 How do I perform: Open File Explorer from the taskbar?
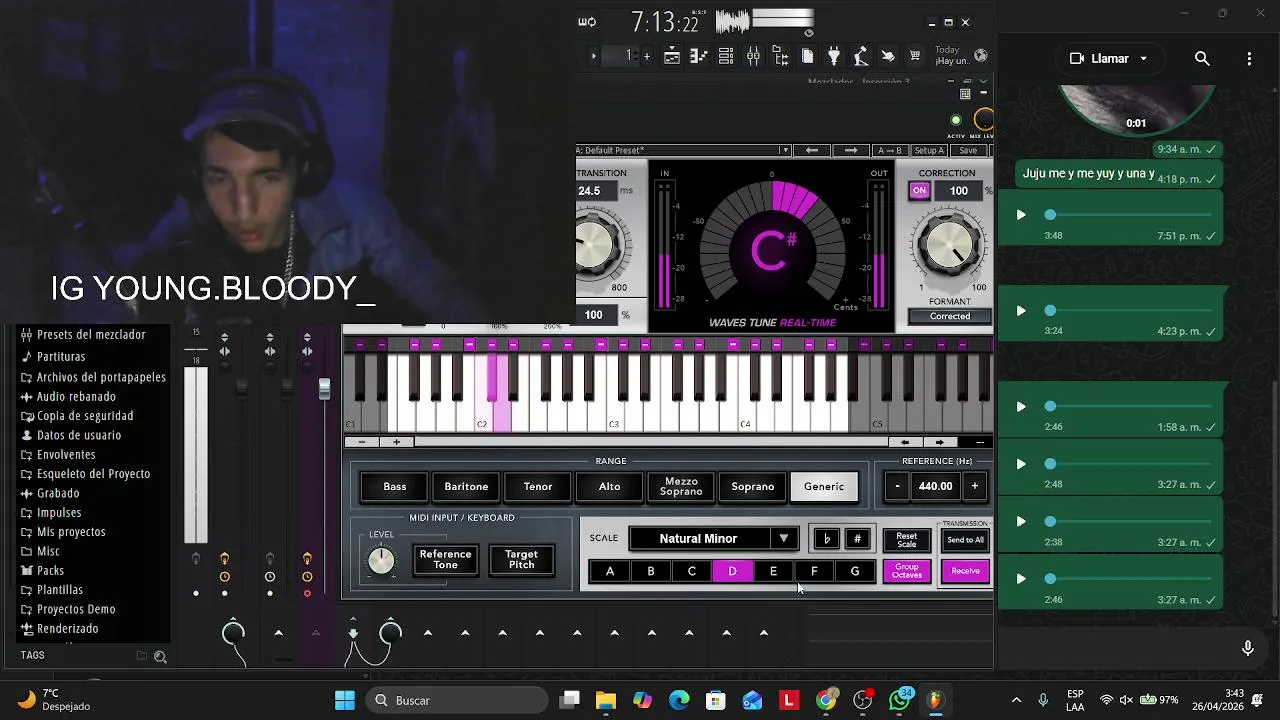(606, 700)
